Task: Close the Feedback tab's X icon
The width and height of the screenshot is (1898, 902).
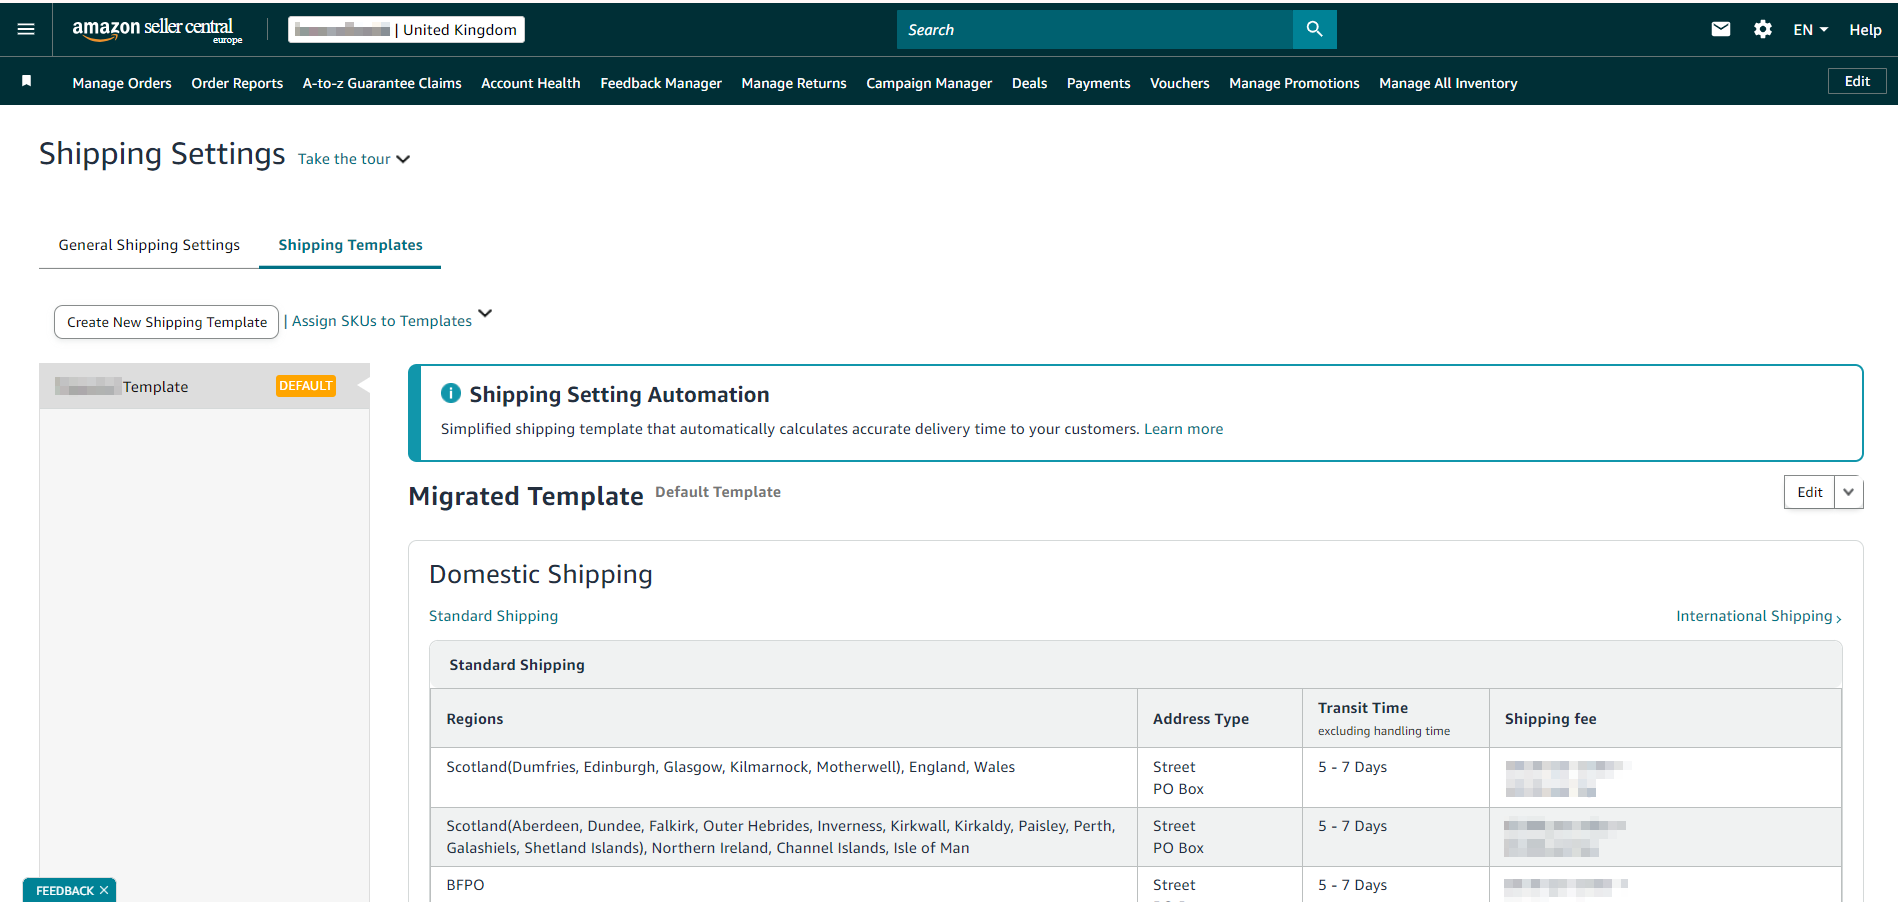Action: click(x=104, y=890)
